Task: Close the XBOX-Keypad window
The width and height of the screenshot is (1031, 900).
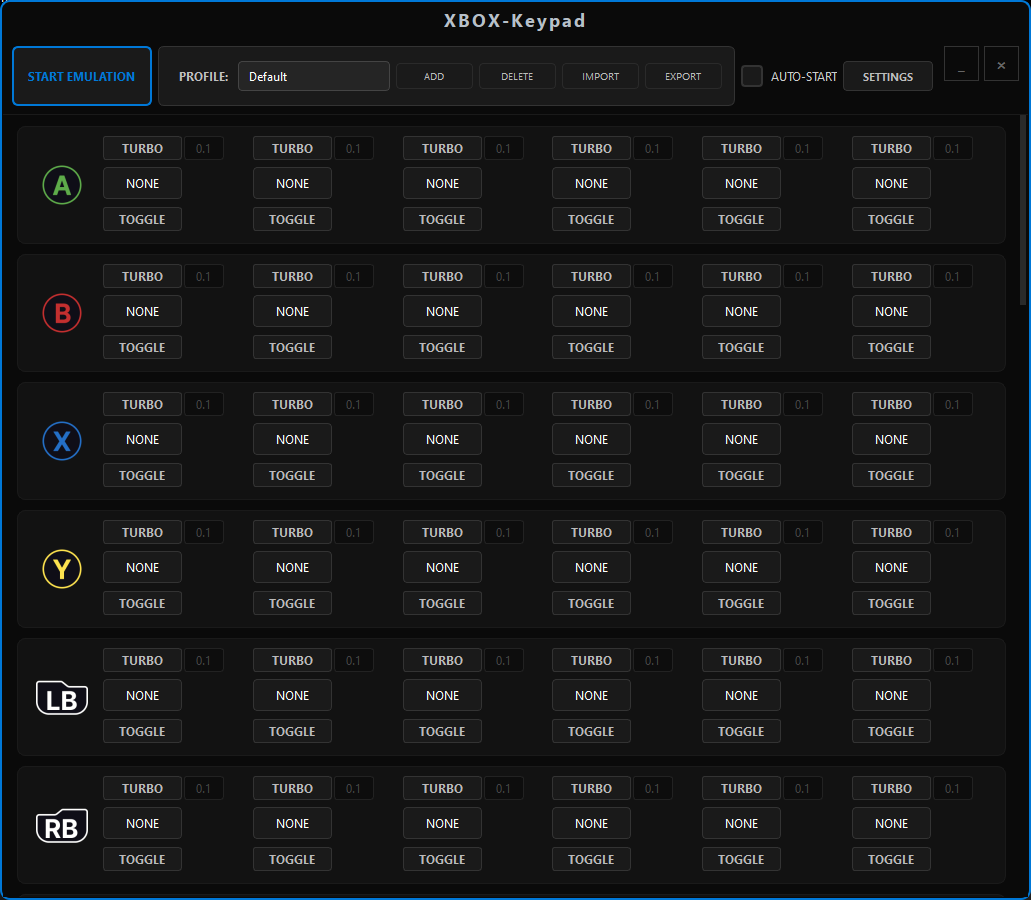Action: coord(1001,64)
